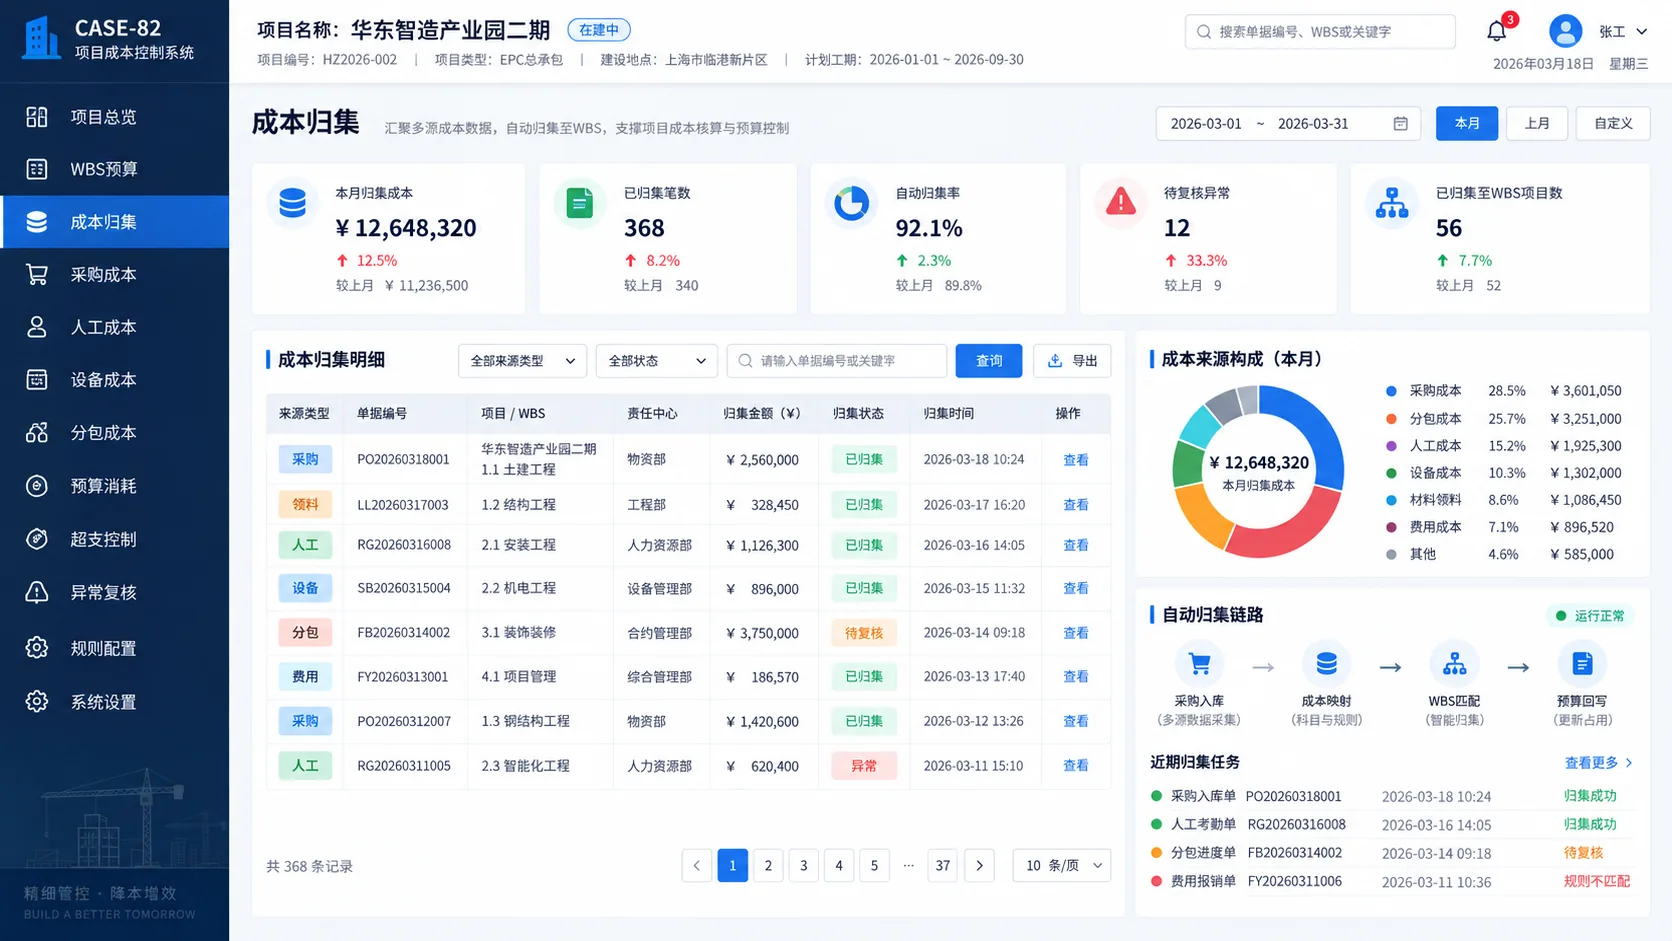Viewport: 1672px width, 941px height.
Task: Click the 本月 period button
Action: (x=1467, y=123)
